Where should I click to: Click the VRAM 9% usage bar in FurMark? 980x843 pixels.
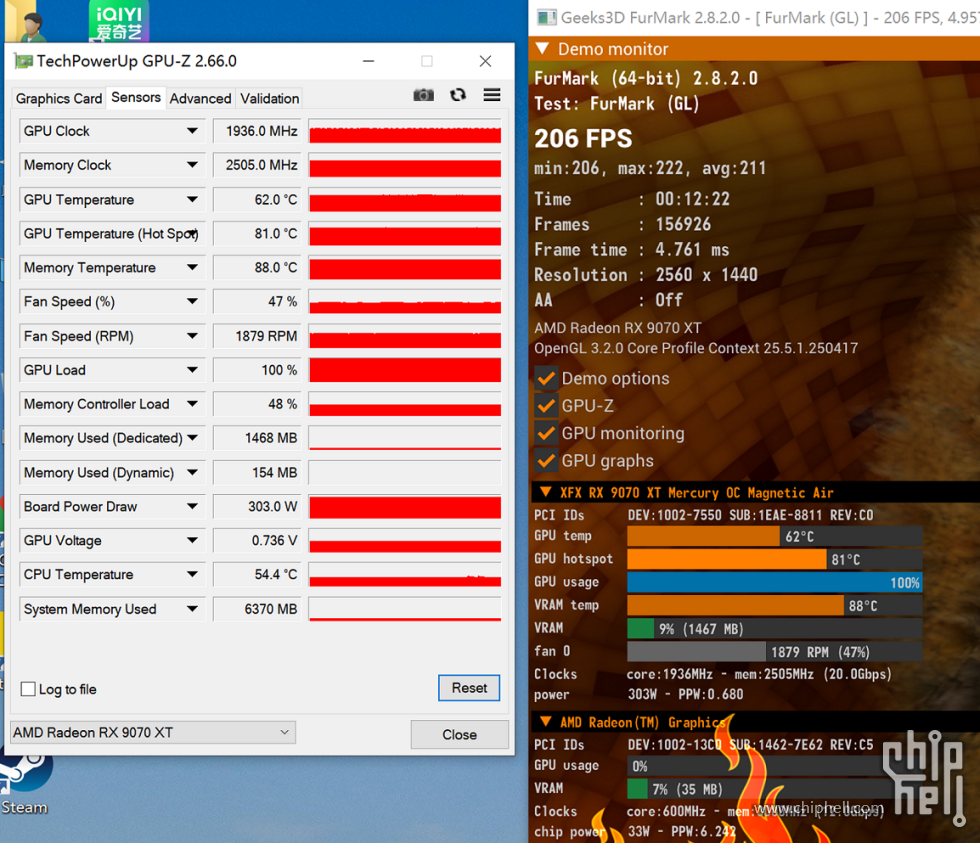click(x=774, y=629)
